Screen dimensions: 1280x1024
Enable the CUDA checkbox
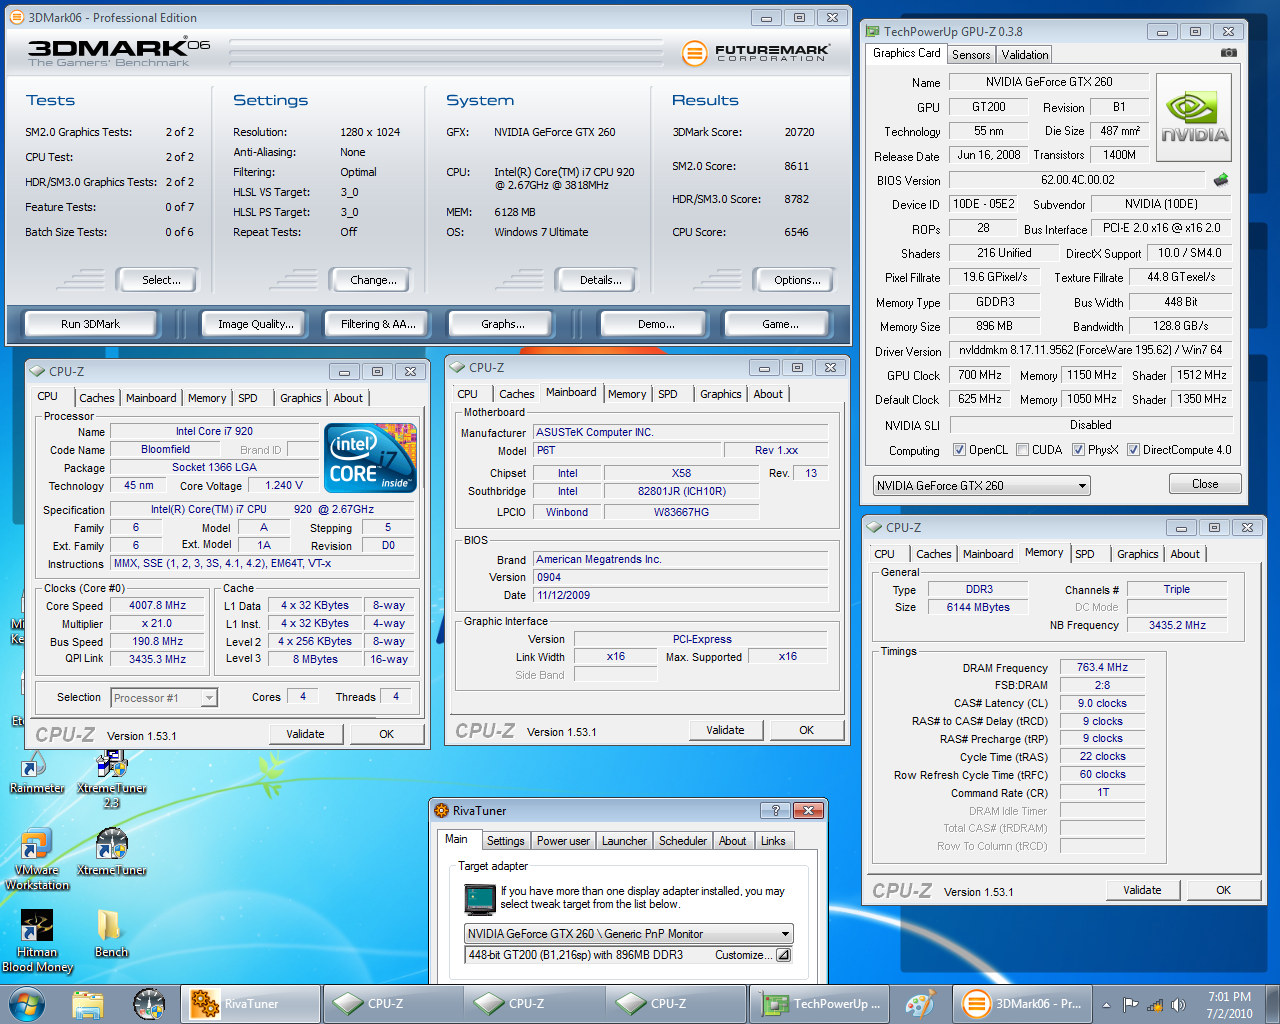[1022, 450]
